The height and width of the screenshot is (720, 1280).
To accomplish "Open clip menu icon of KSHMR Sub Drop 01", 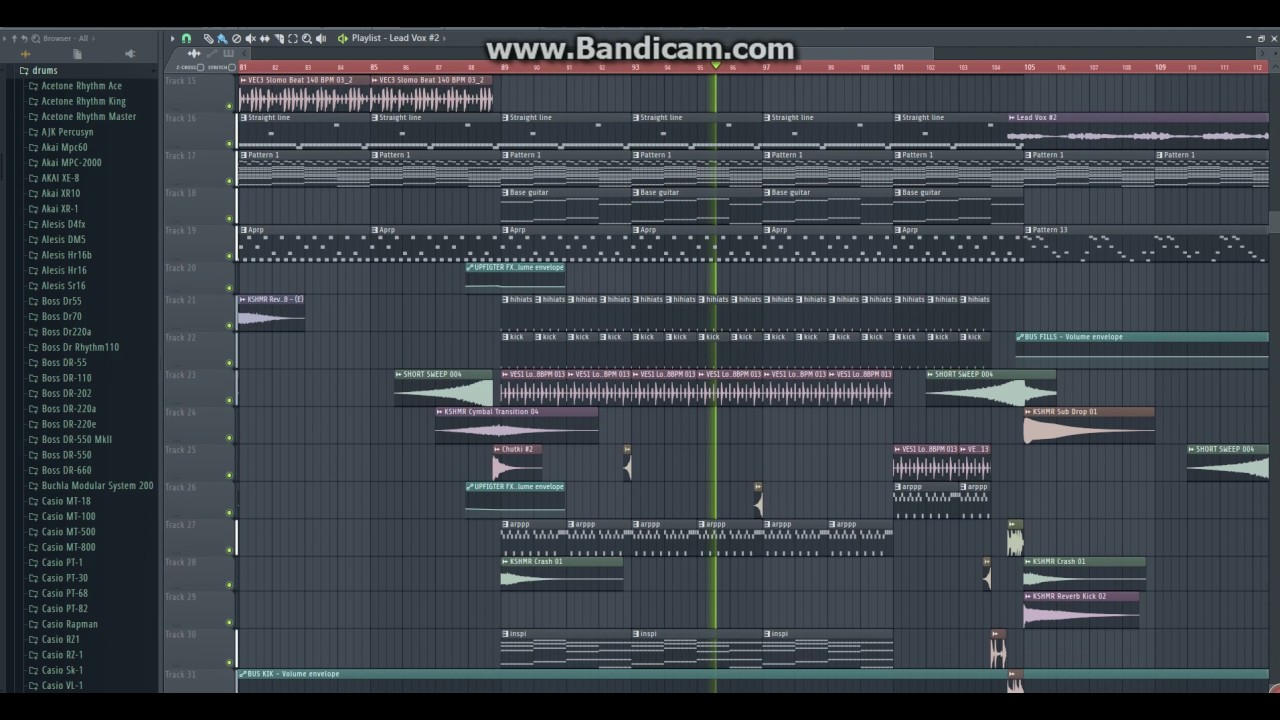I will tap(1028, 412).
